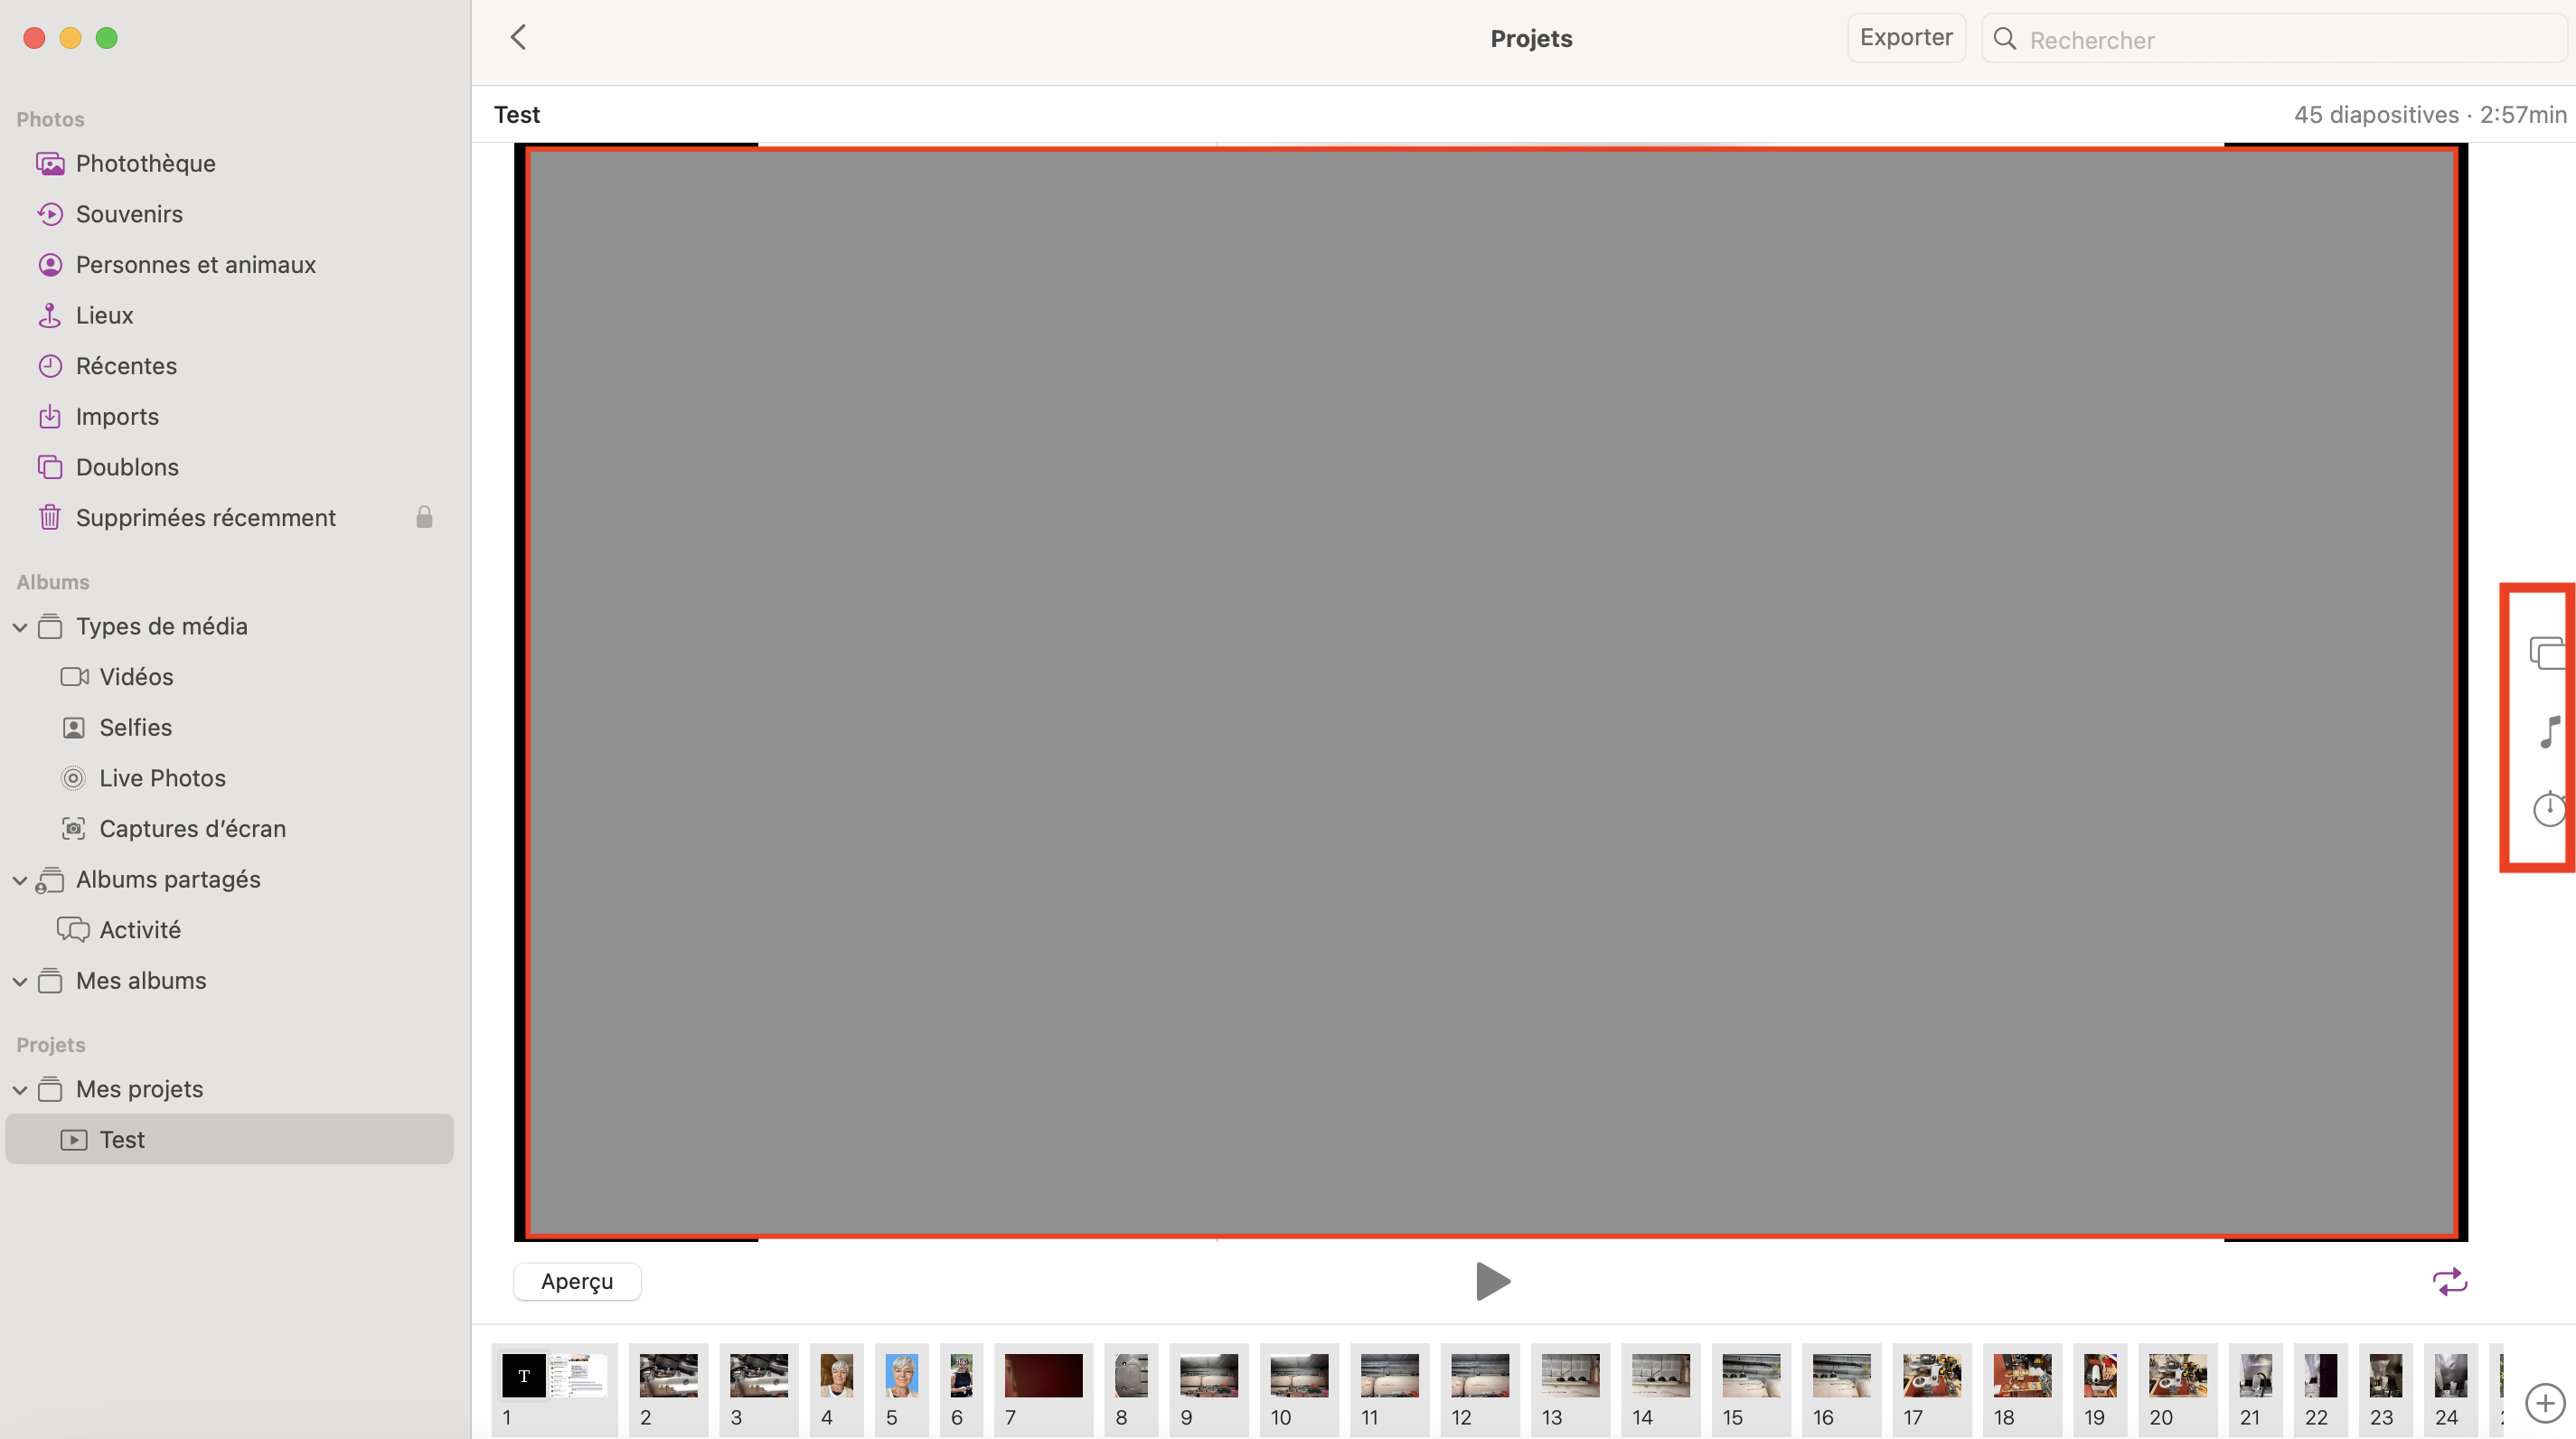Viewport: 2576px width, 1439px height.
Task: Select the Test project in sidebar
Action: (x=122, y=1139)
